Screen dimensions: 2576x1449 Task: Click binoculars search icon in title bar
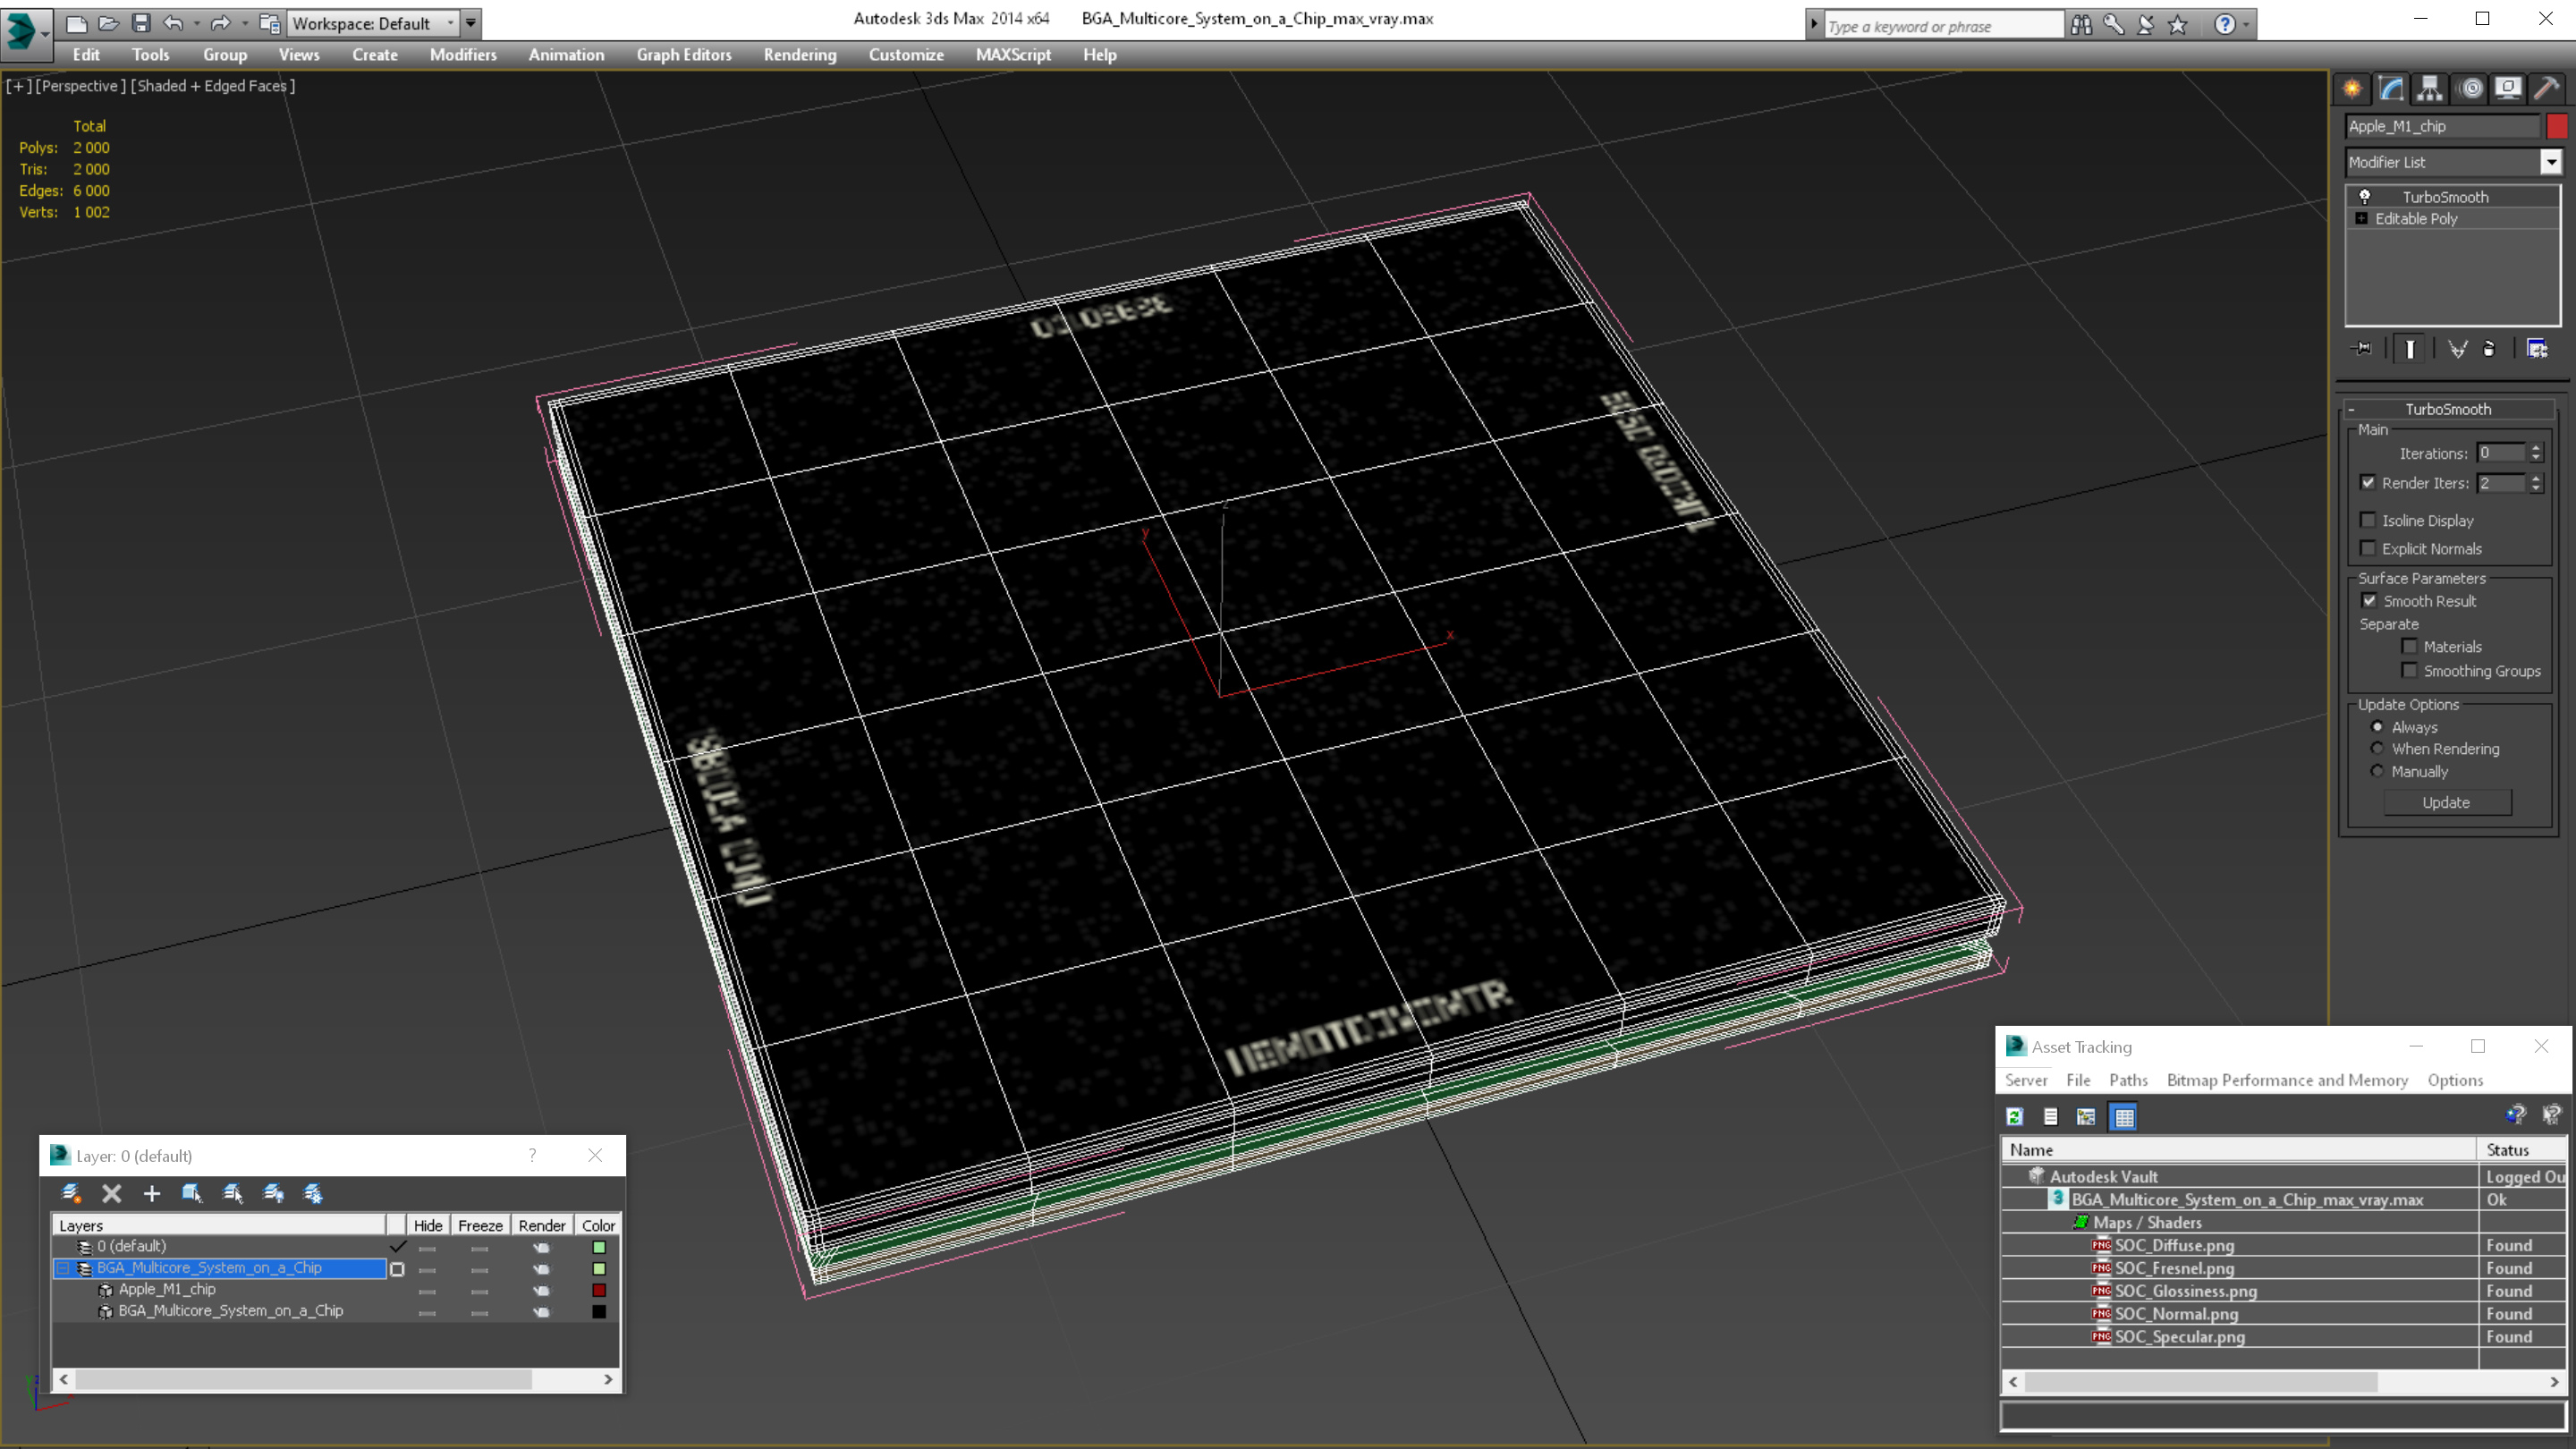[x=2082, y=24]
